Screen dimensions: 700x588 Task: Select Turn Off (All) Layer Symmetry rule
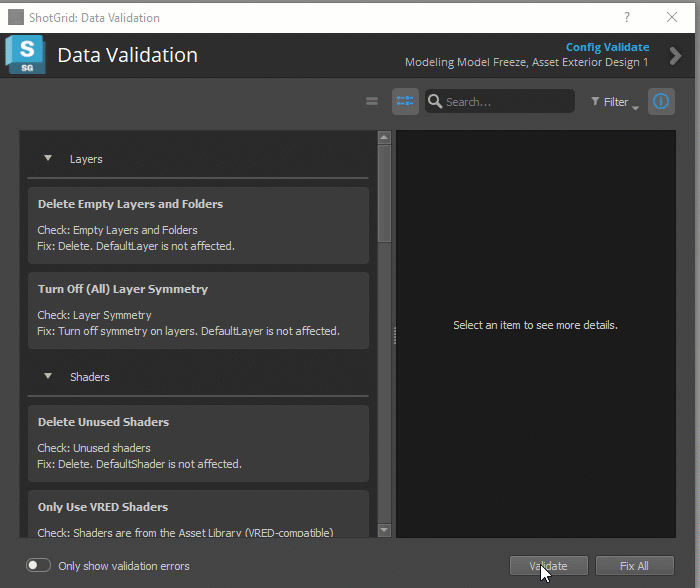[x=198, y=310]
